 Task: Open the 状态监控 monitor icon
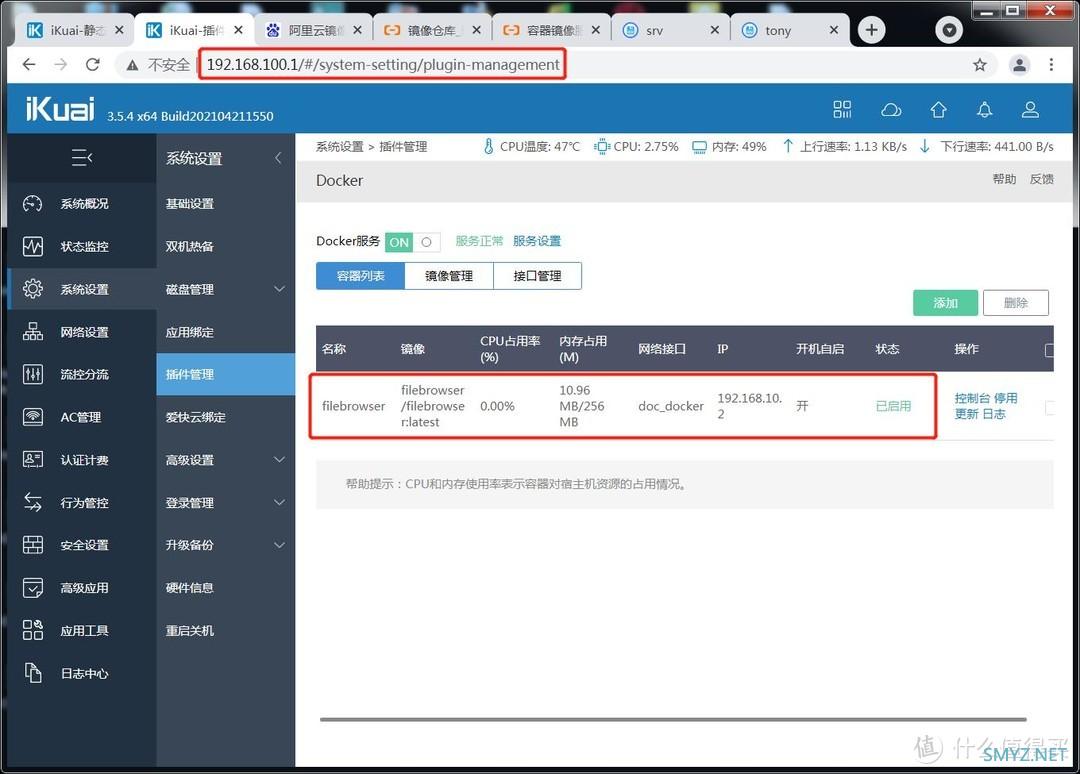[x=32, y=247]
